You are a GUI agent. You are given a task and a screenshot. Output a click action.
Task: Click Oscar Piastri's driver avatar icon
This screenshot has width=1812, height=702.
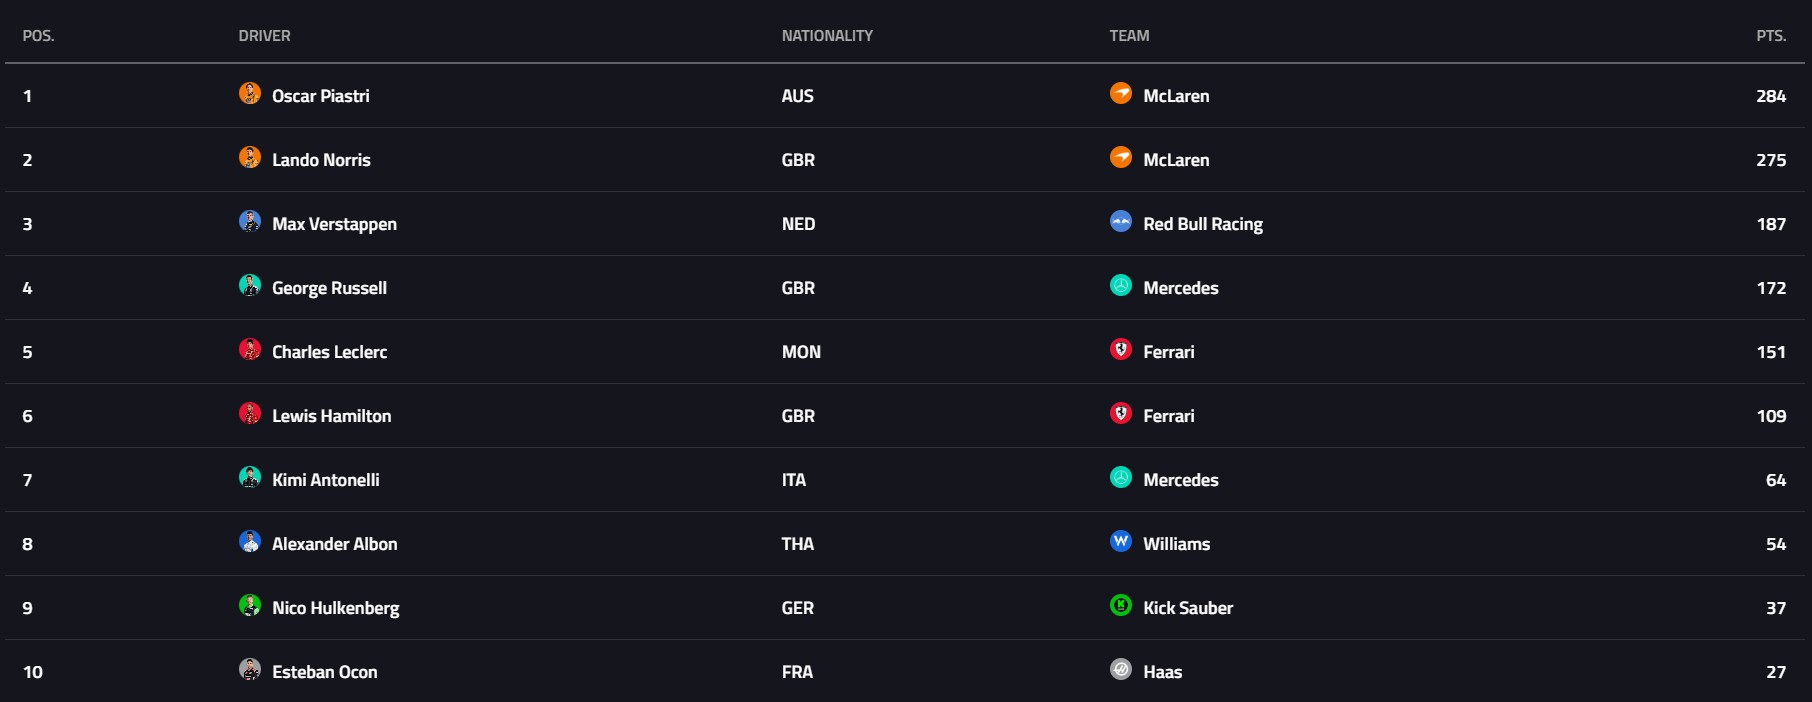point(250,93)
